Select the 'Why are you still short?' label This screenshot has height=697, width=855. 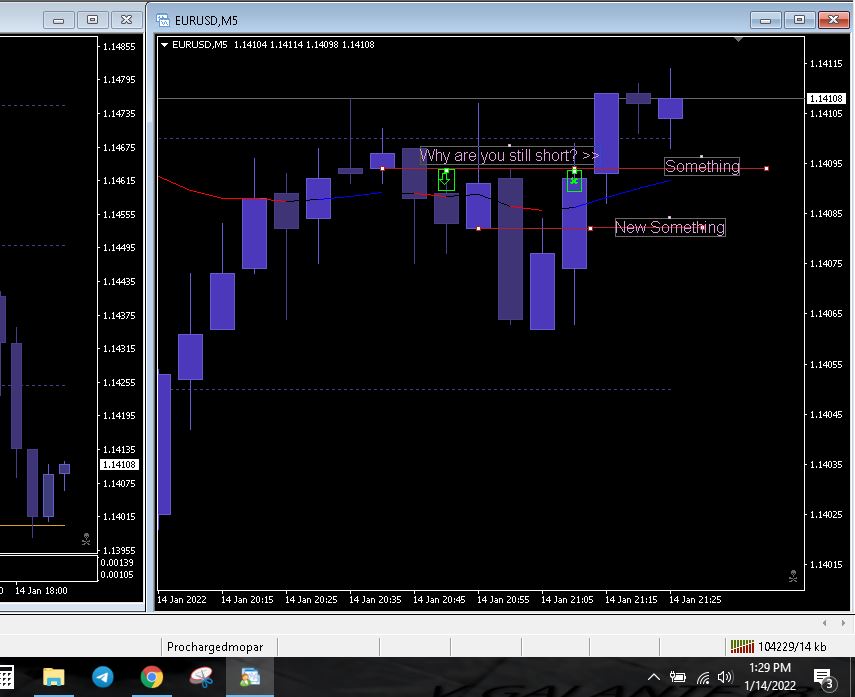click(x=509, y=156)
